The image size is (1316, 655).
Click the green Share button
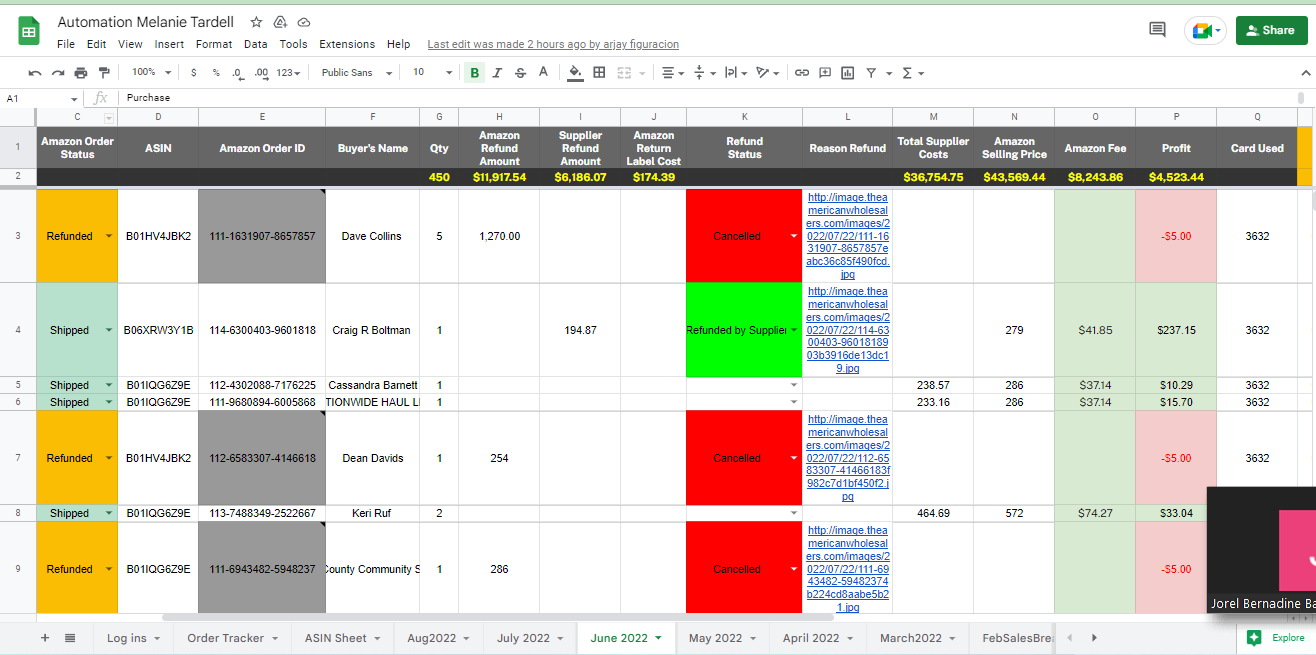[1271, 30]
